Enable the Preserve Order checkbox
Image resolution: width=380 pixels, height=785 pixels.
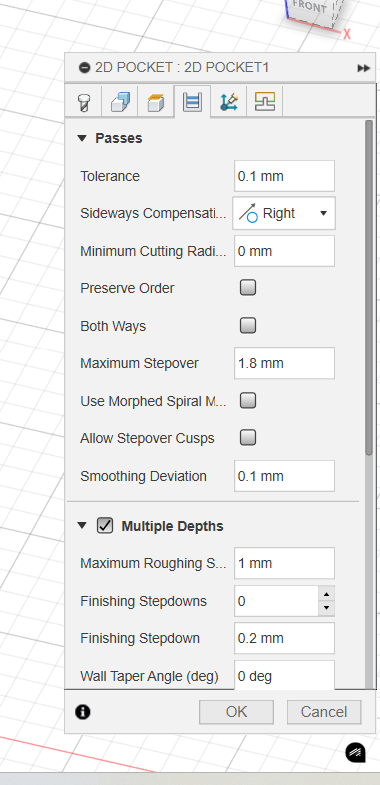pyautogui.click(x=248, y=288)
